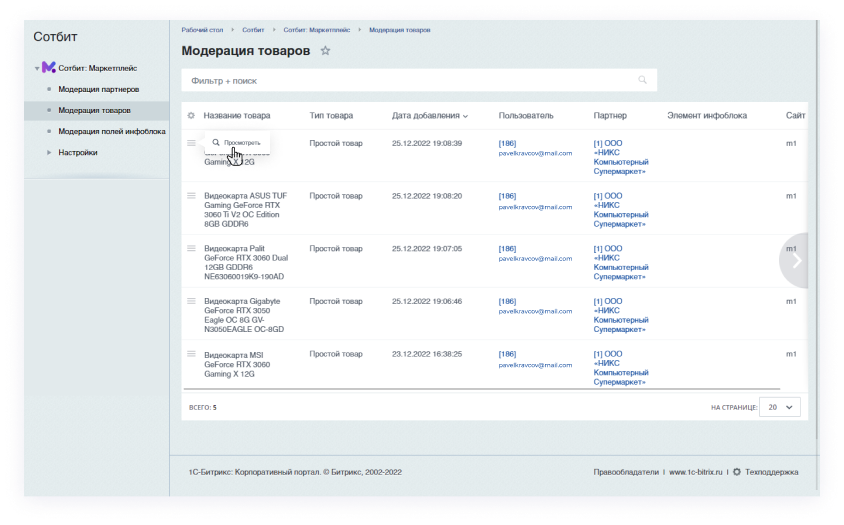Open row menu for Gigabyte GeForce RTX 3050
Image resolution: width=844 pixels, height=525 pixels.
[191, 301]
